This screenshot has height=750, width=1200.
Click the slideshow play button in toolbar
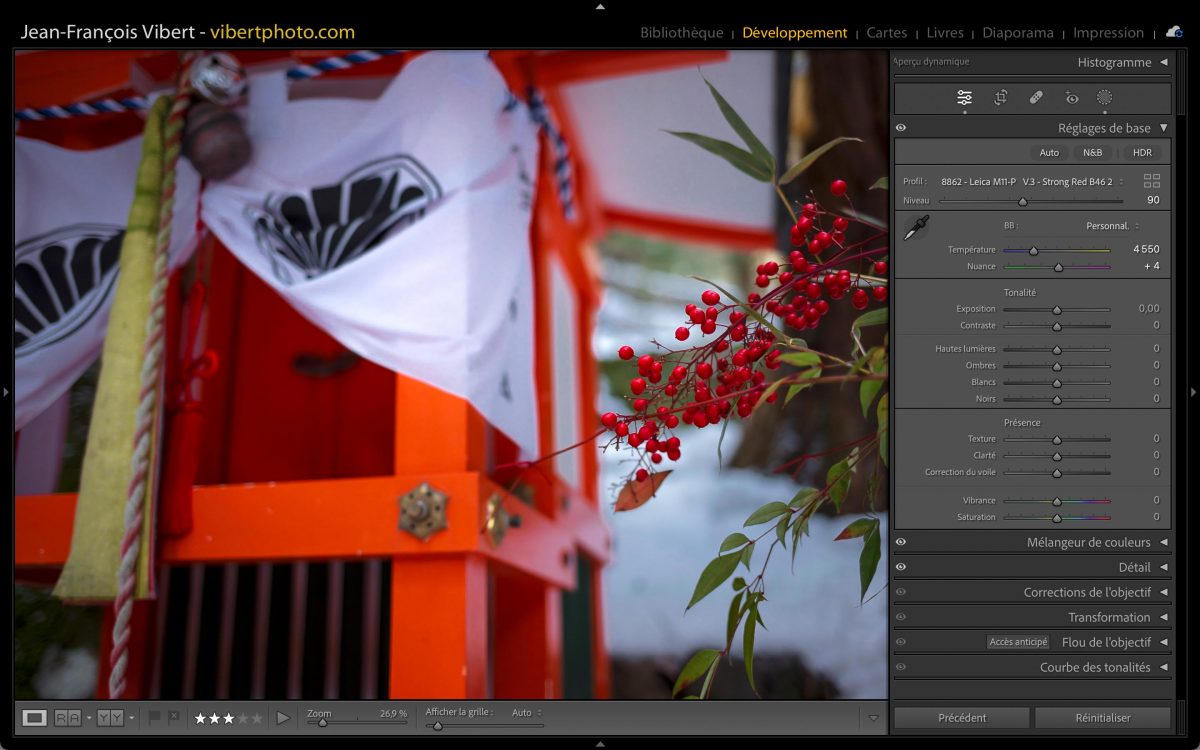pos(283,717)
